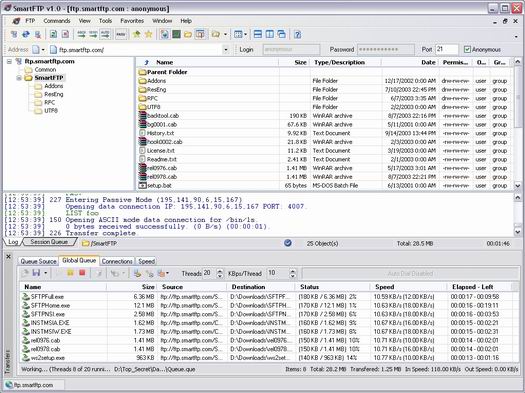
Task: Open the FTP menu
Action: [x=30, y=21]
